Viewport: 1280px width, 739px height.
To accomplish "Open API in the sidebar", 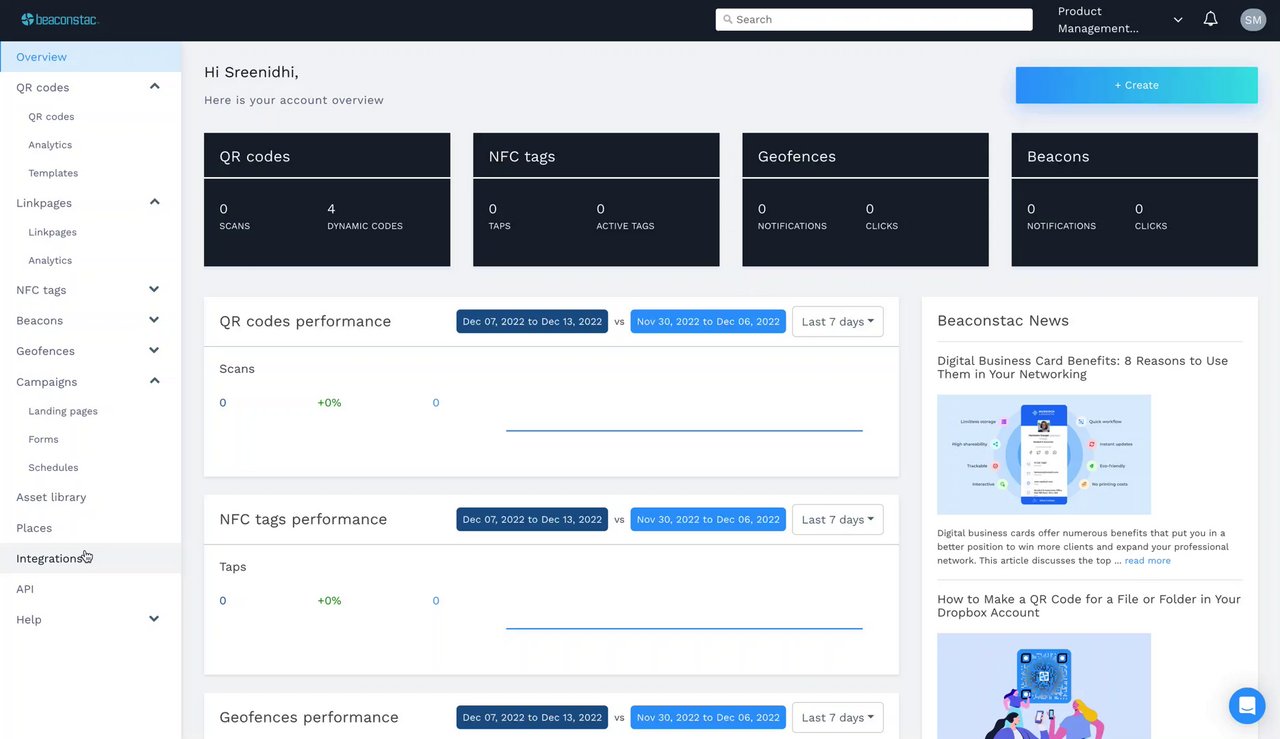I will click(x=25, y=589).
